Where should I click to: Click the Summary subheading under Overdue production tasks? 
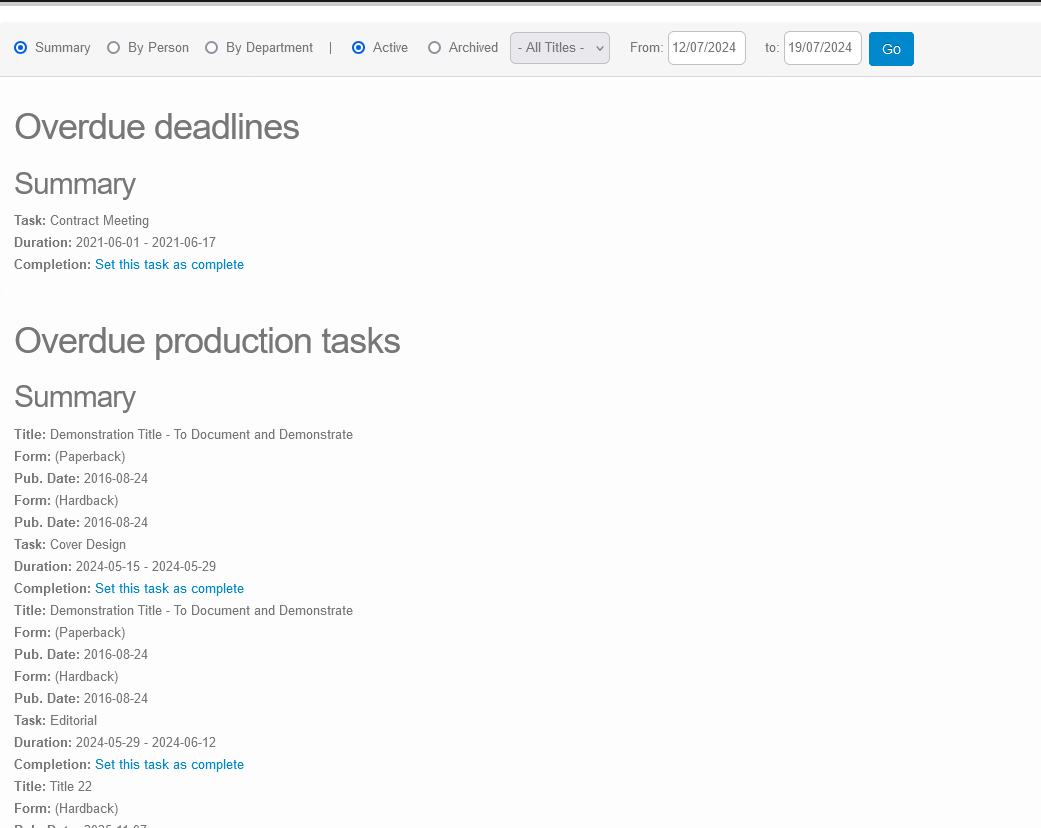point(75,397)
